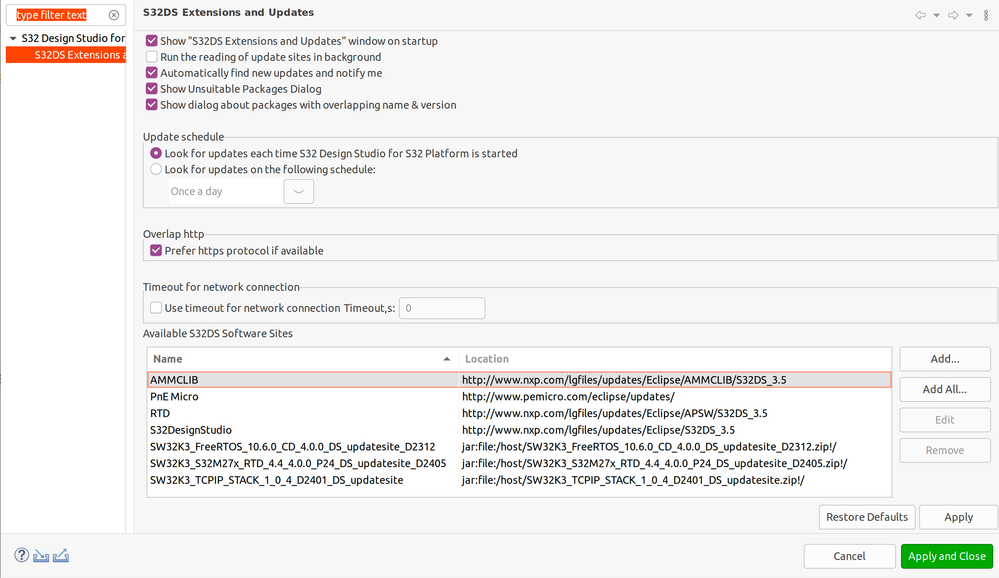Click the forward navigation arrow icon
Image resolution: width=999 pixels, height=578 pixels.
(953, 15)
